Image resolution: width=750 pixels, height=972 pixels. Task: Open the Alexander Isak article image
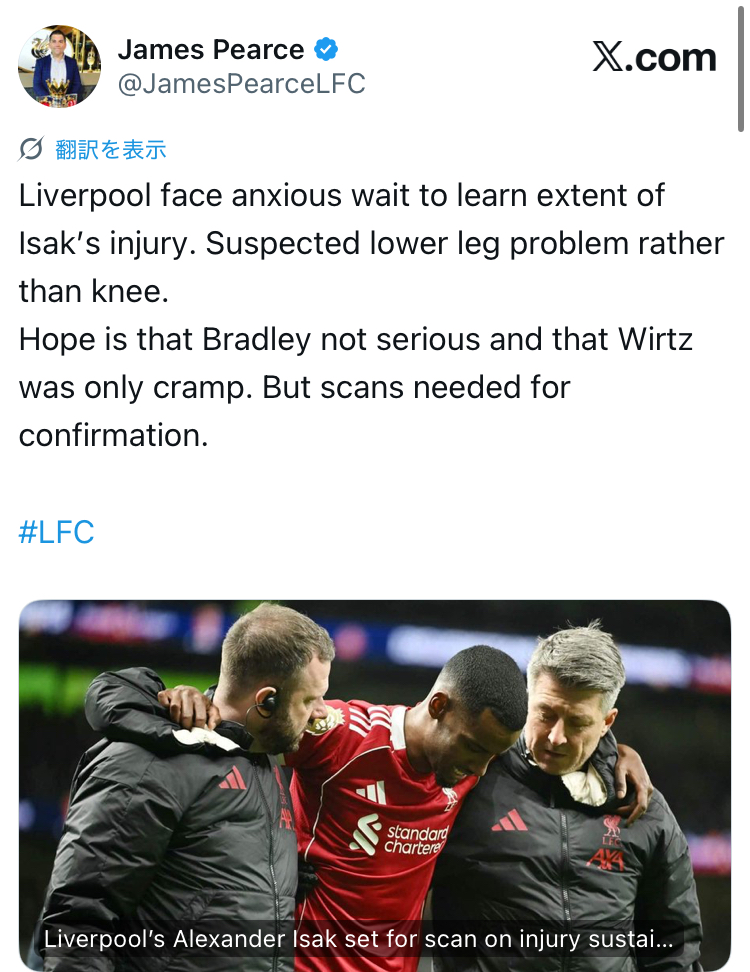tap(375, 785)
